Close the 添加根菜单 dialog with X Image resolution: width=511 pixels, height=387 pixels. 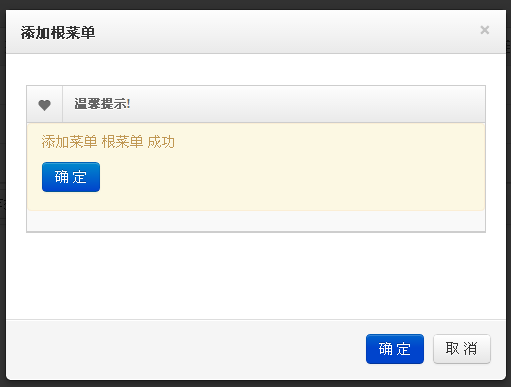point(485,30)
